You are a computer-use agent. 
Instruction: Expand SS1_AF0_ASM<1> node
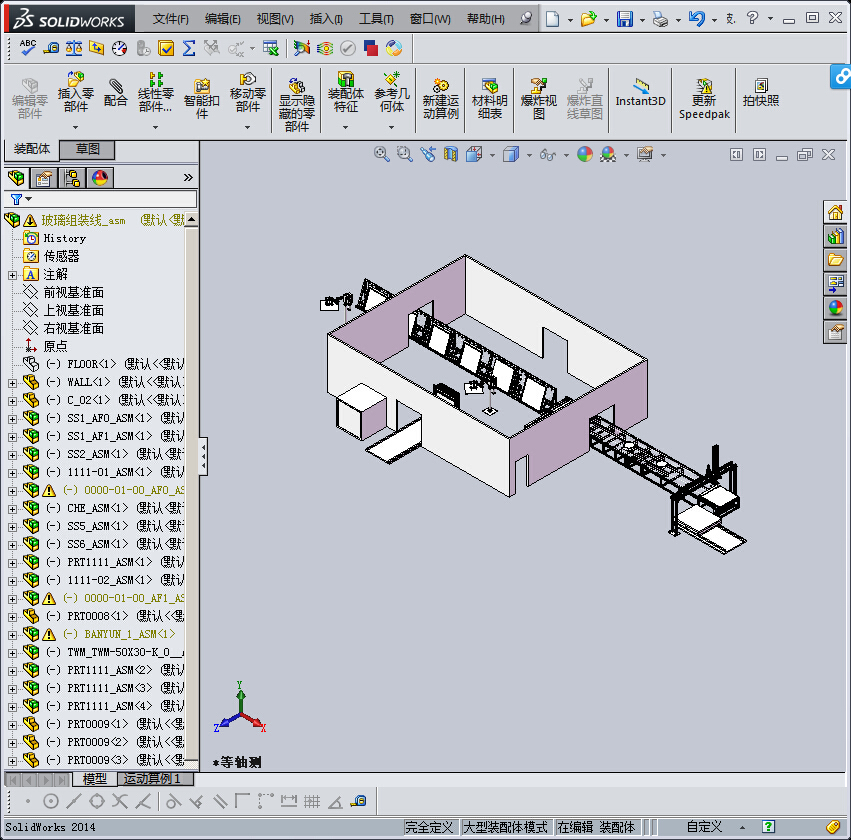[x=12, y=419]
